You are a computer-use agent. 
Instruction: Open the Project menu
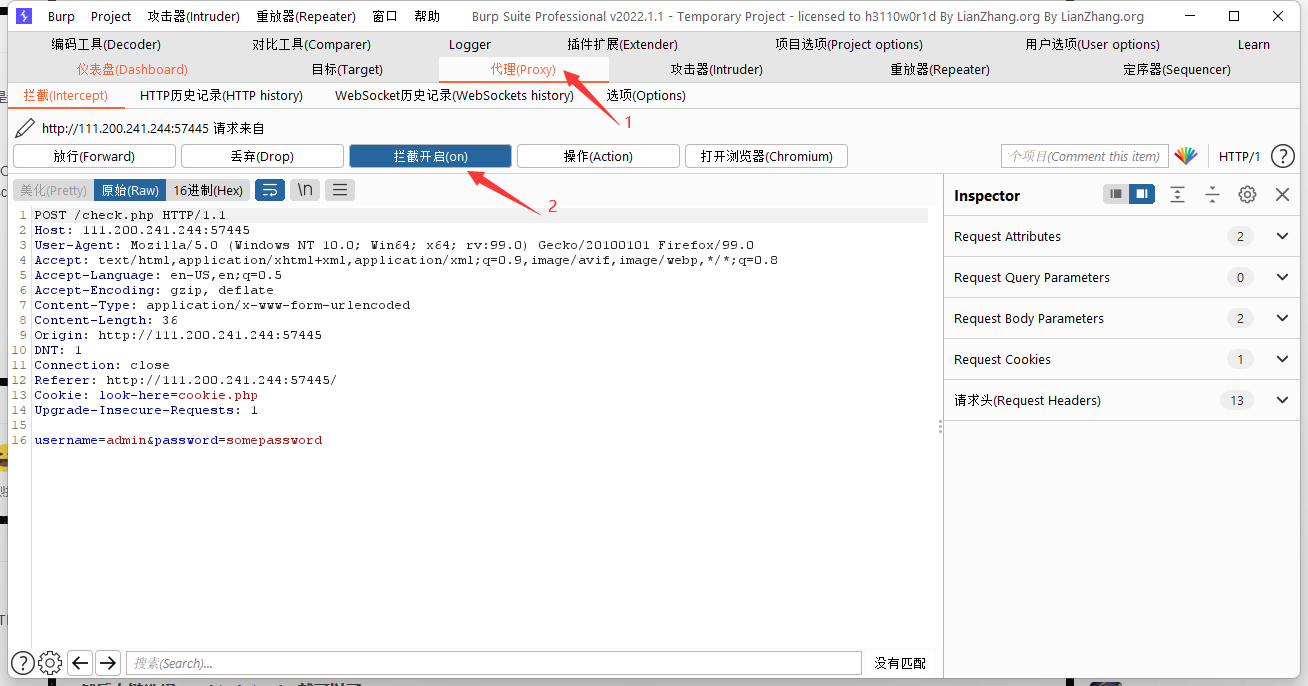(x=111, y=16)
